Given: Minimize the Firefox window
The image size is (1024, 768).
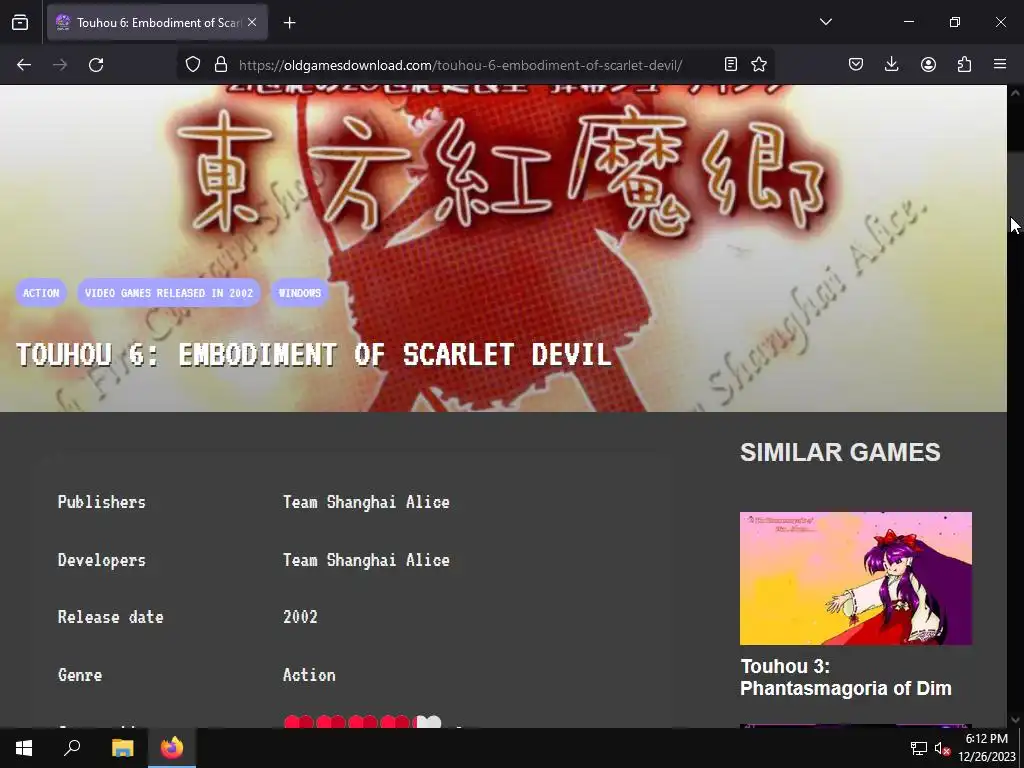Looking at the screenshot, I should pos(908,22).
